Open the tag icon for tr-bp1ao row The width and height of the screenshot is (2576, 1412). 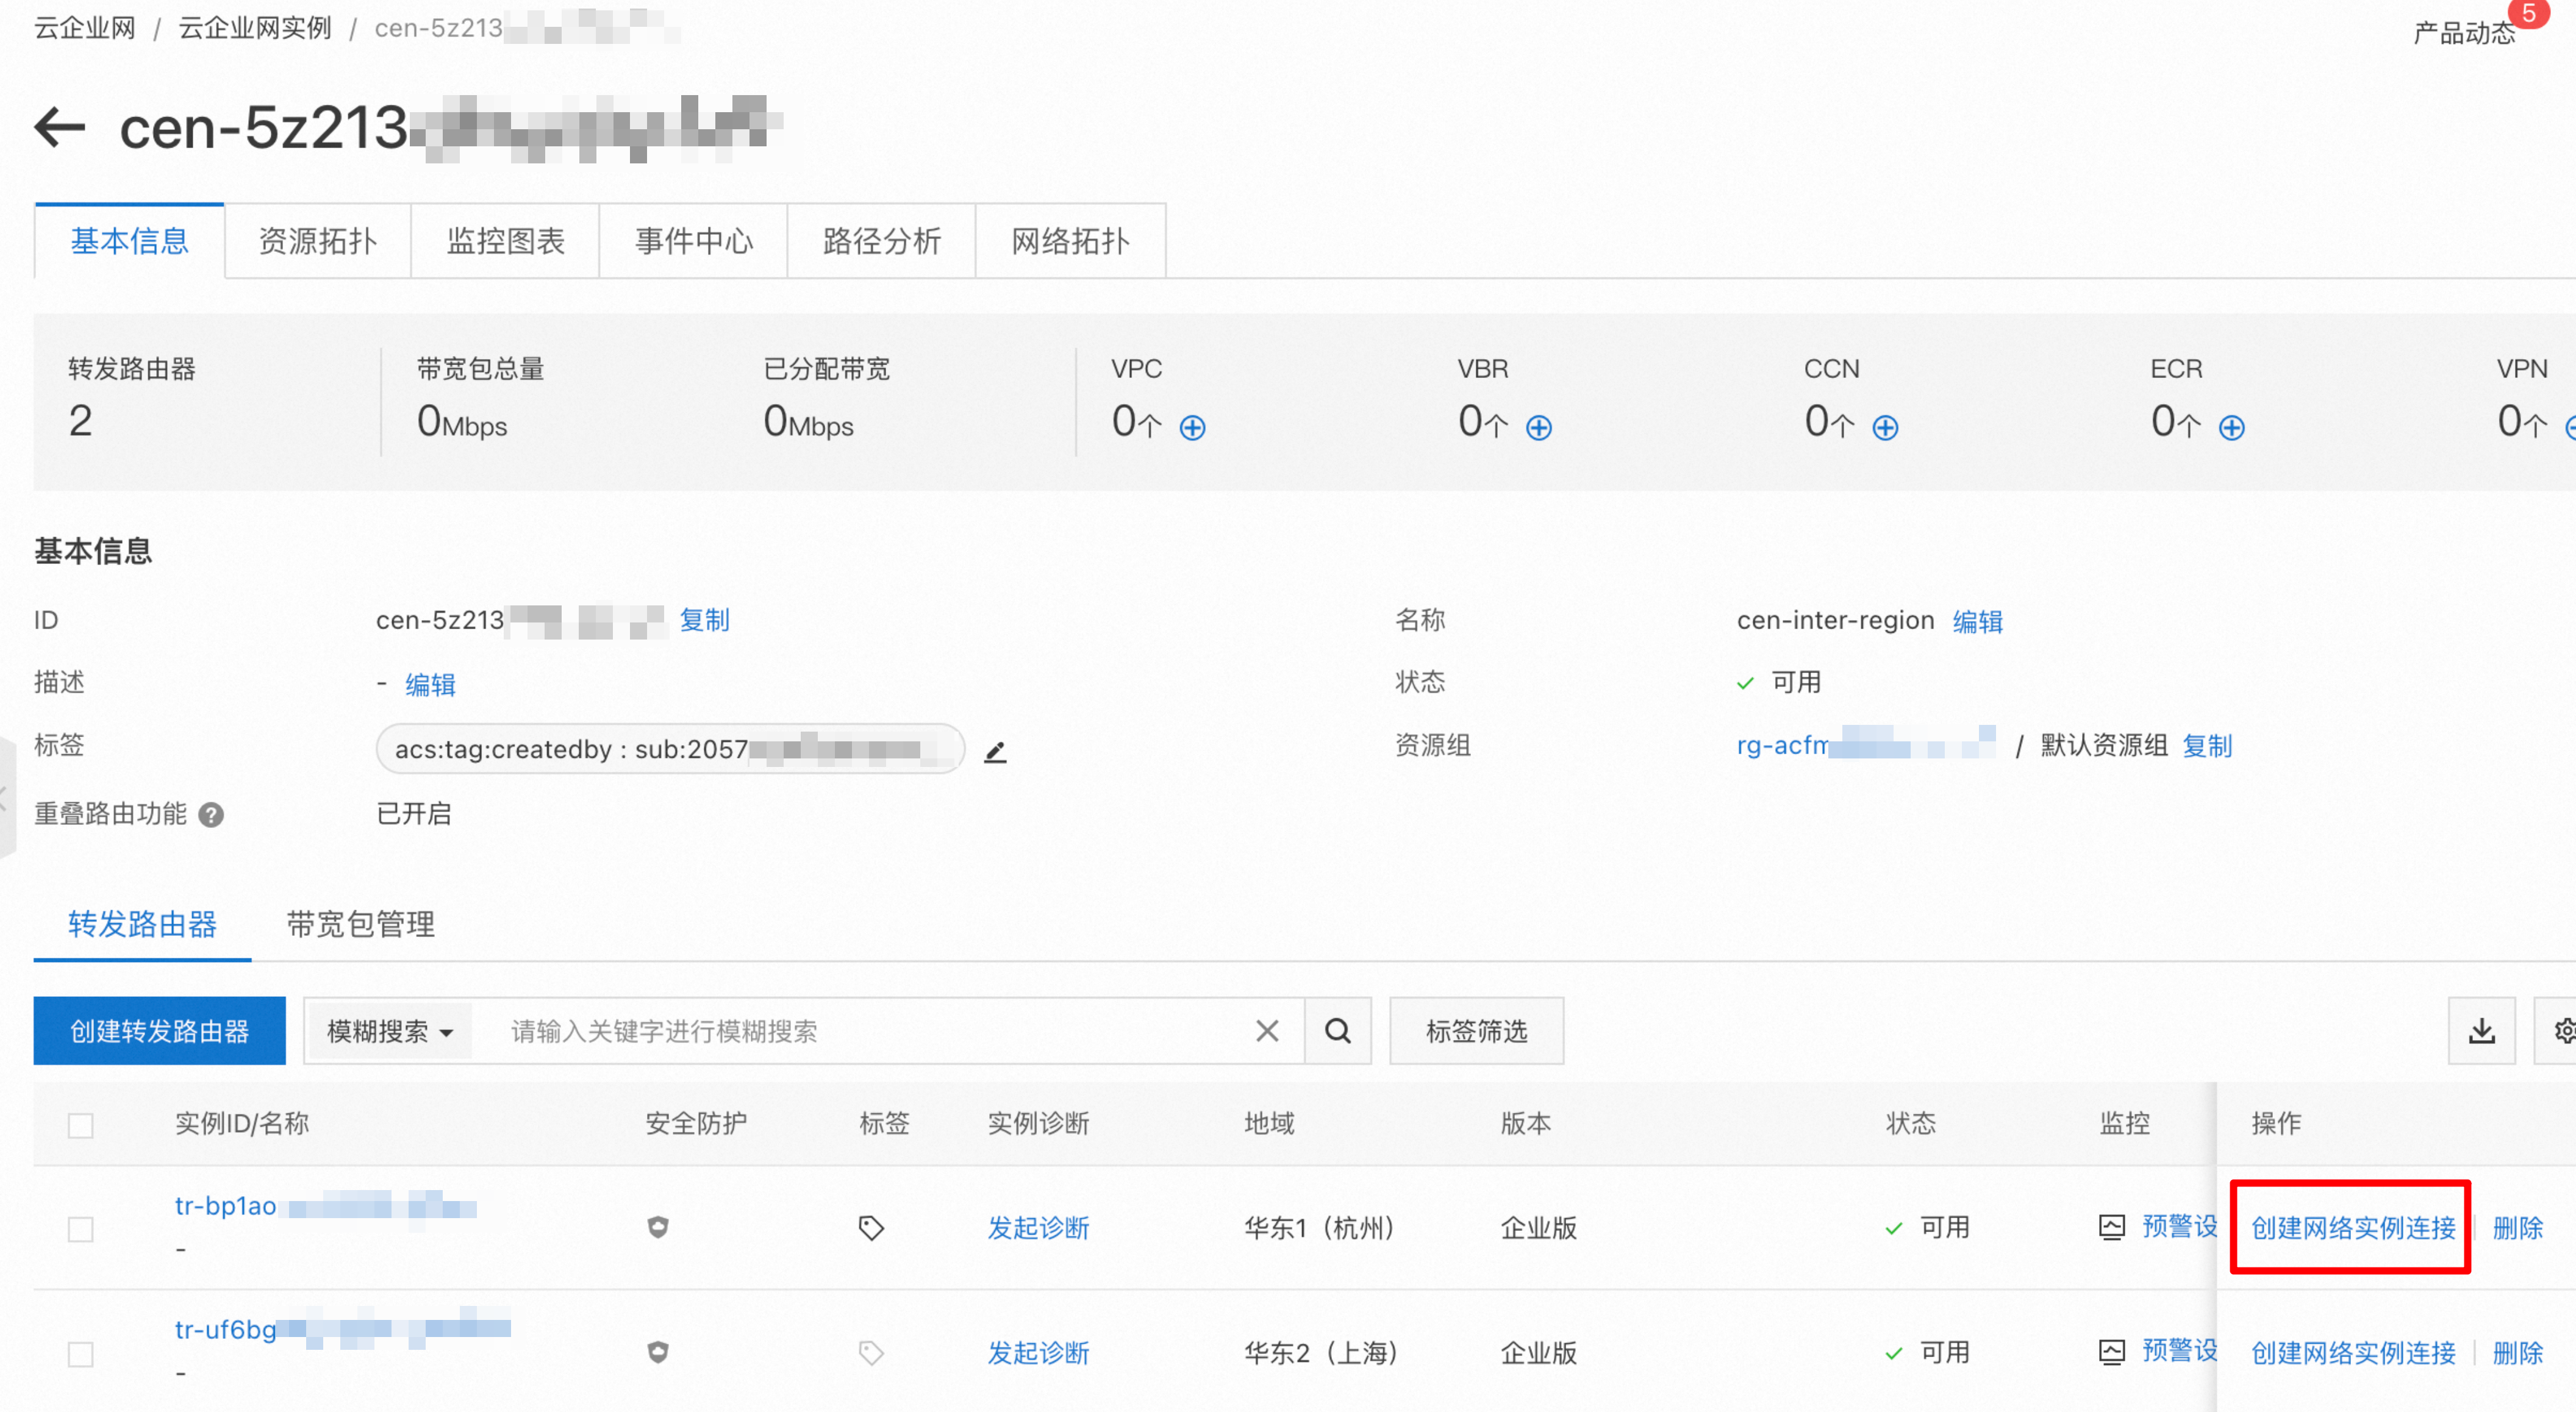pos(871,1228)
